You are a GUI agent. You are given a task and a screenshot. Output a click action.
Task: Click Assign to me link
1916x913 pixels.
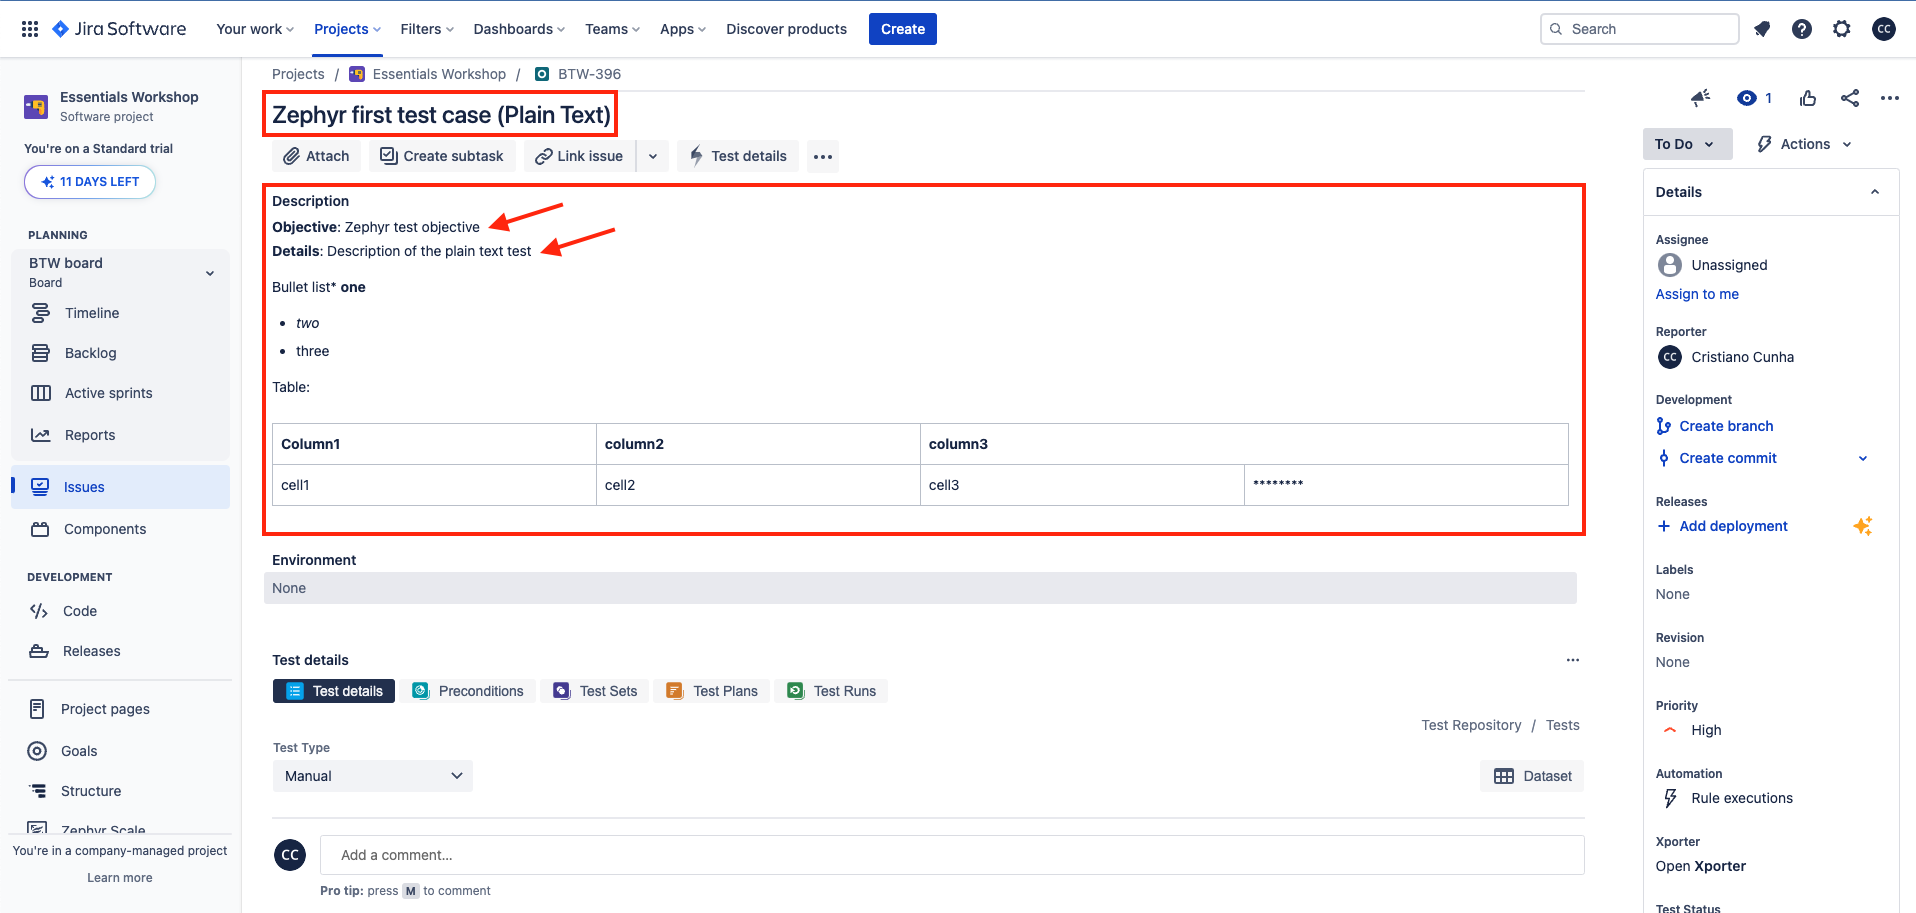point(1697,294)
